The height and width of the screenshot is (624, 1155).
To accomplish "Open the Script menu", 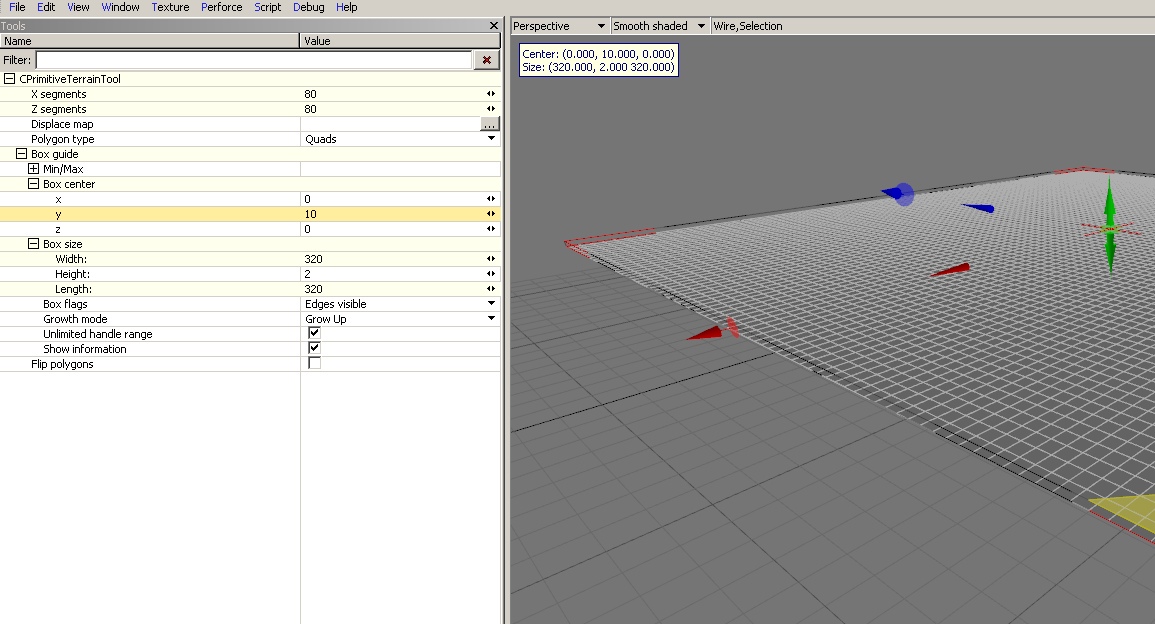I will point(267,7).
